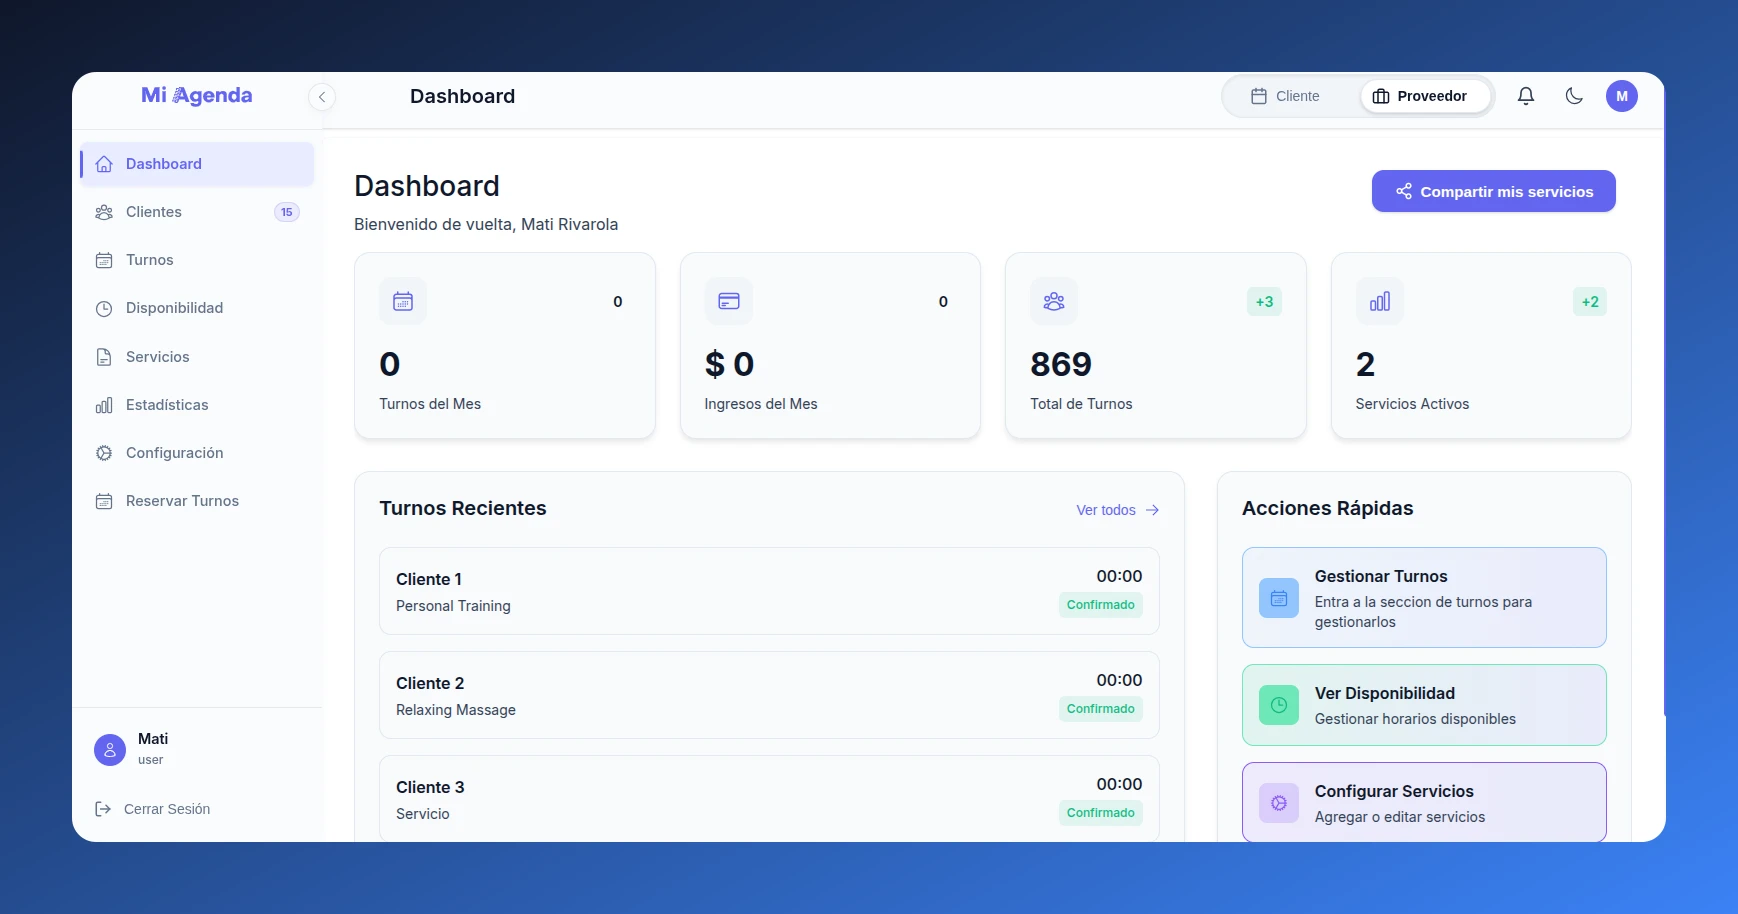Click the Servicios document icon
1738x914 pixels.
click(104, 357)
